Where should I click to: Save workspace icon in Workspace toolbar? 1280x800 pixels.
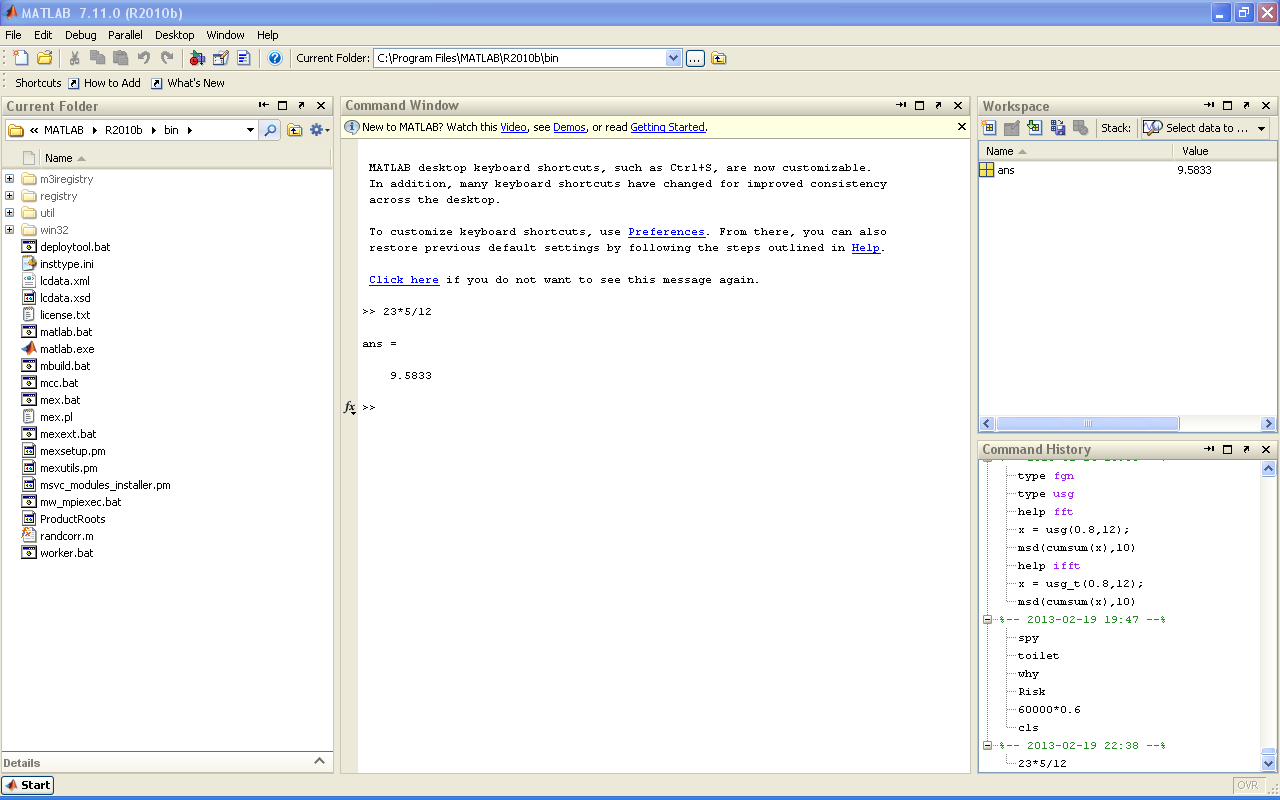(x=1058, y=128)
